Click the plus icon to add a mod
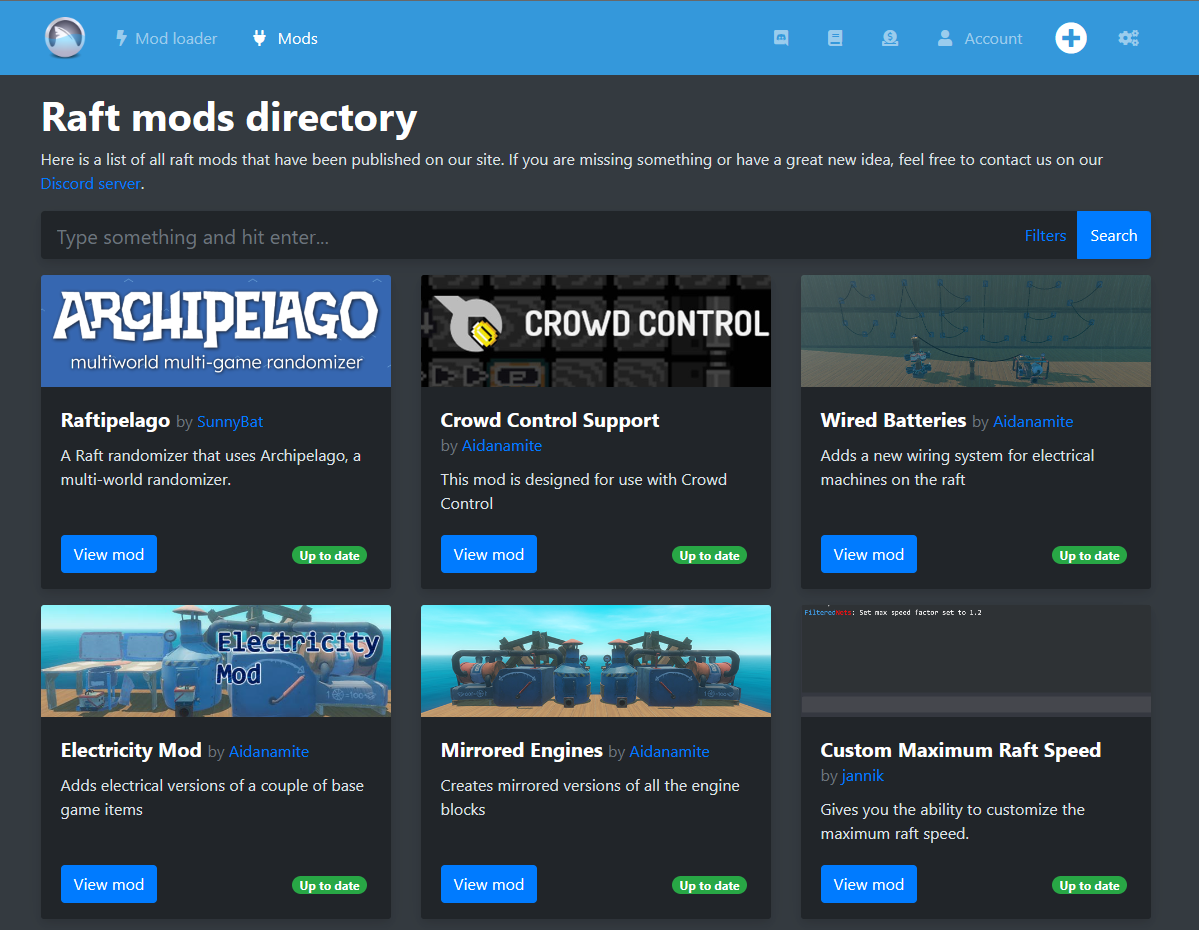 click(1071, 38)
